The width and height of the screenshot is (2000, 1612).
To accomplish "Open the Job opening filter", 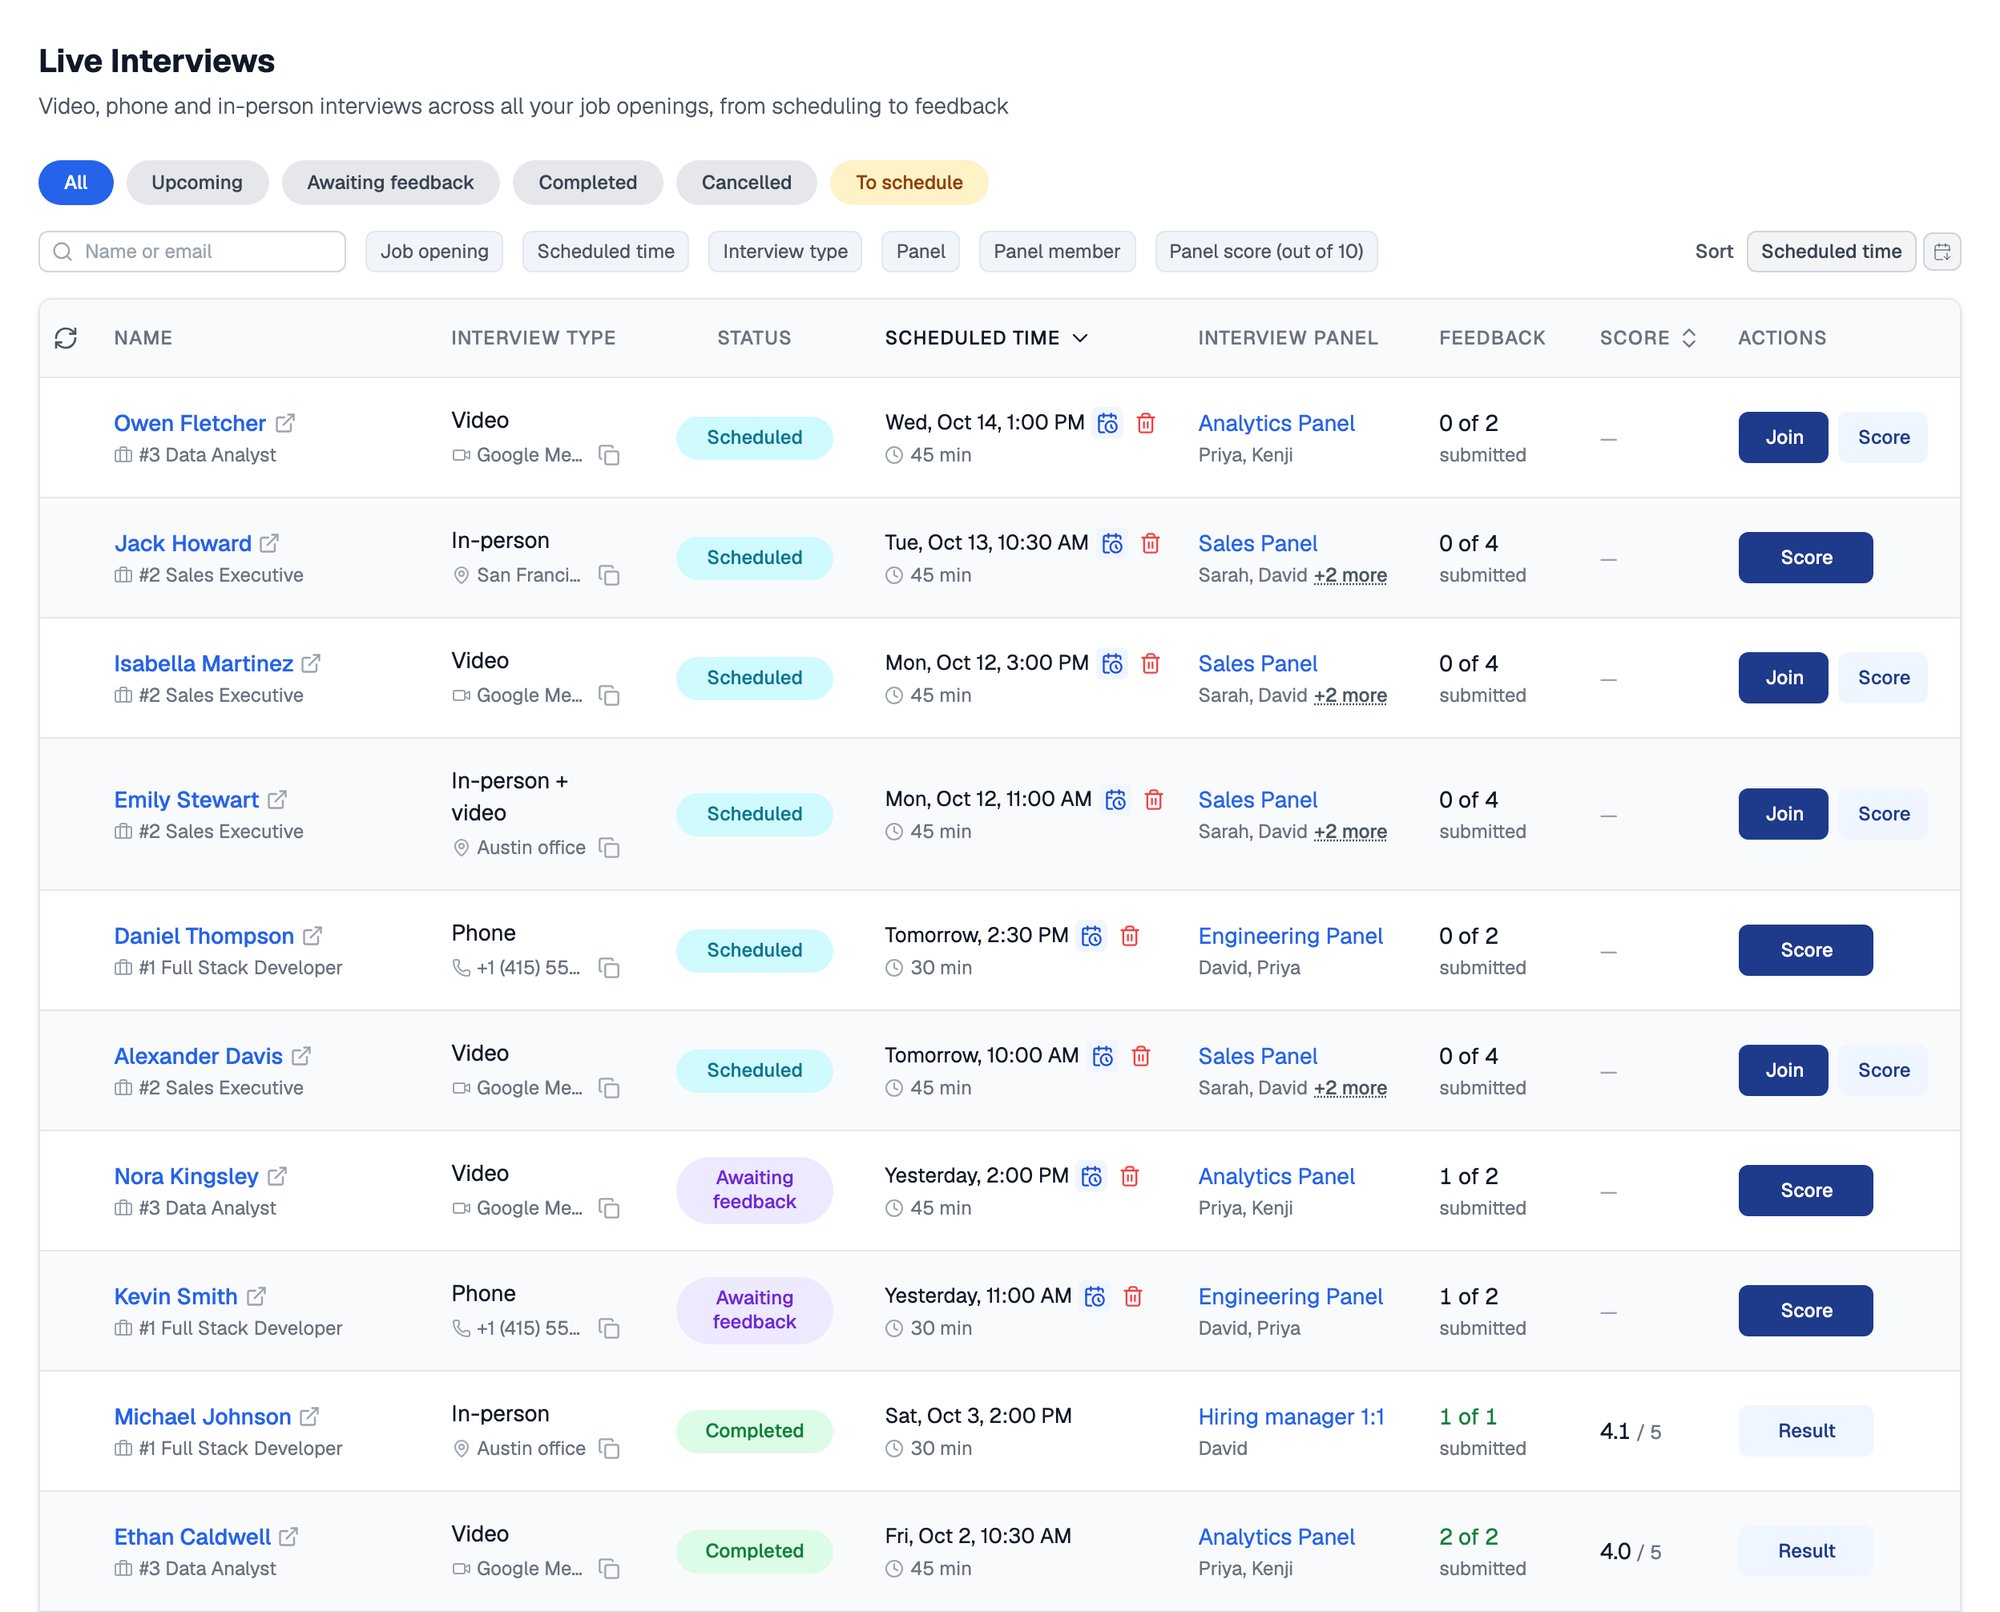I will (434, 251).
